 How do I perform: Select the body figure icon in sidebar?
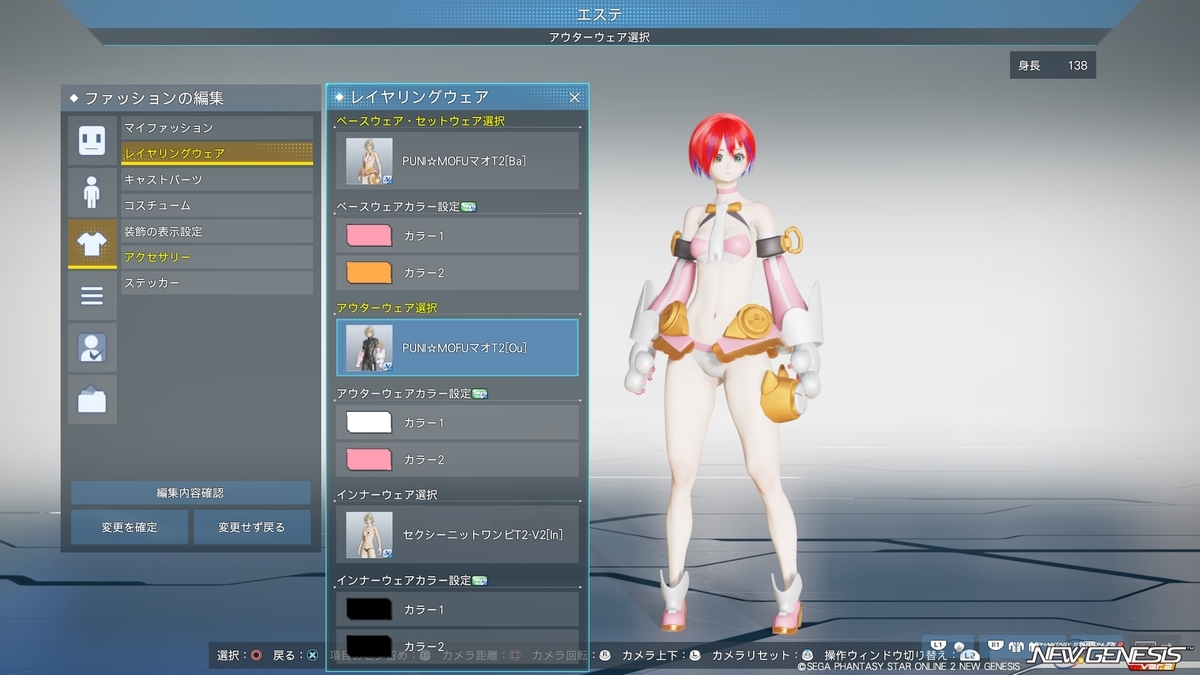92,193
